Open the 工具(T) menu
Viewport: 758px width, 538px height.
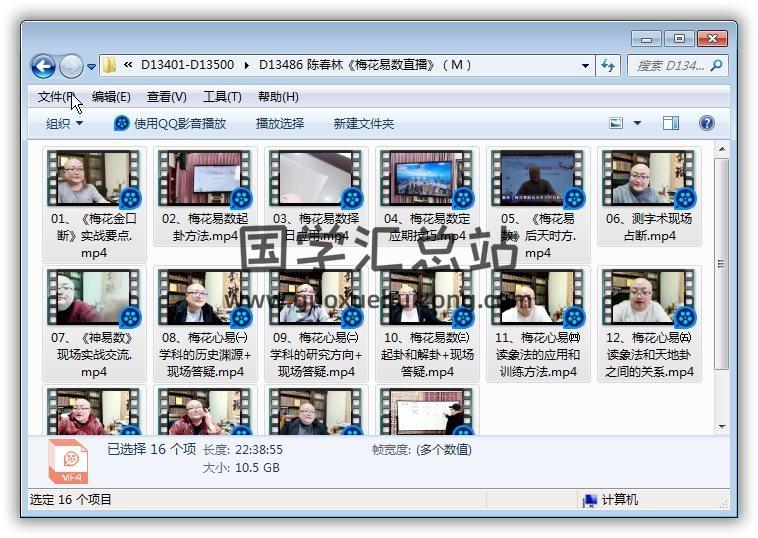[x=222, y=97]
